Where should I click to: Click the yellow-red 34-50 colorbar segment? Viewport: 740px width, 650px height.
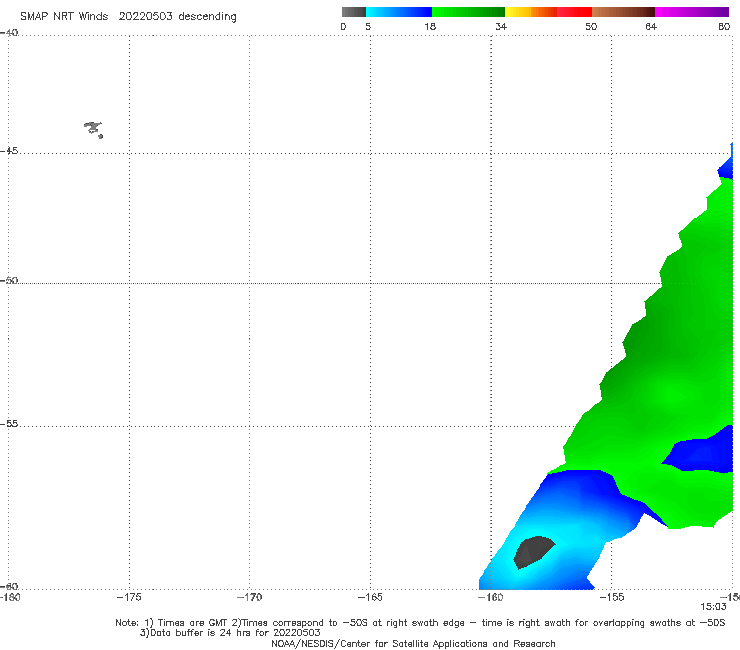548,12
